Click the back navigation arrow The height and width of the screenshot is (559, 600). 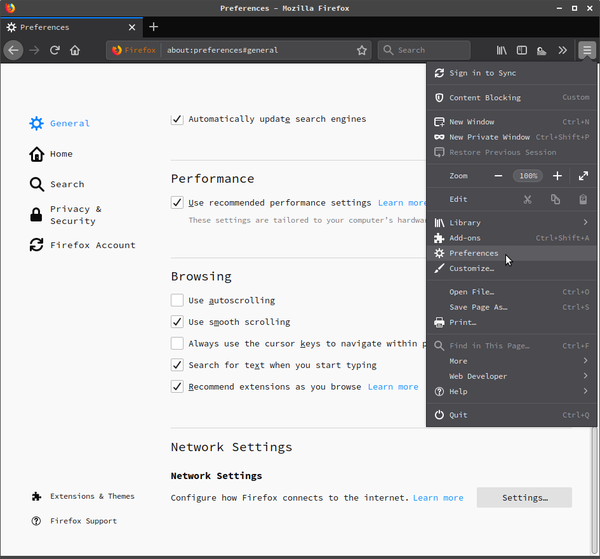click(x=13, y=50)
